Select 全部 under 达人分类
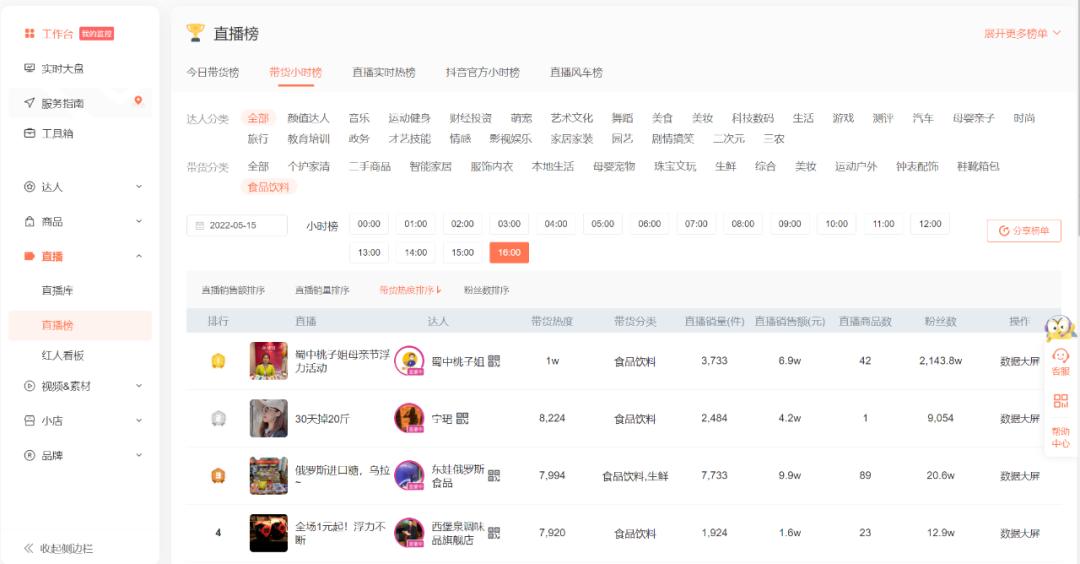The height and width of the screenshot is (564, 1080). tap(258, 118)
